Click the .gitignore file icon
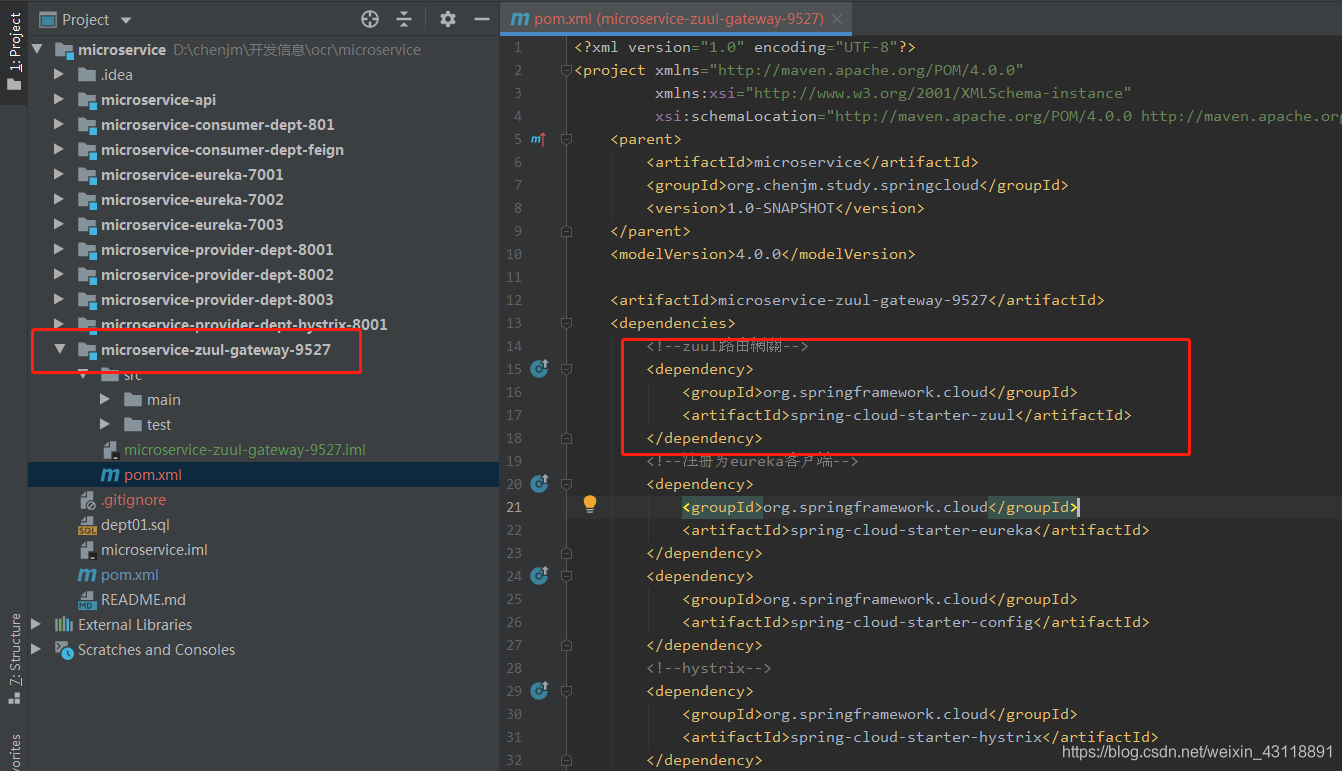Image resolution: width=1342 pixels, height=771 pixels. pyautogui.click(x=87, y=500)
